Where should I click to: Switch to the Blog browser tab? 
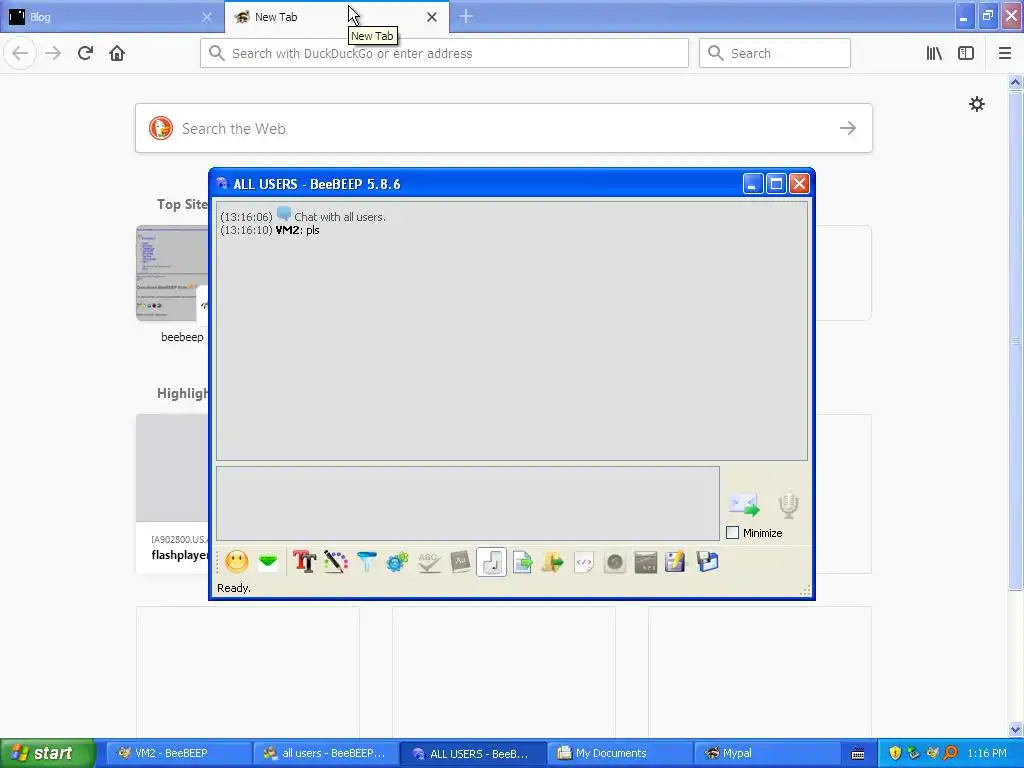coord(112,17)
